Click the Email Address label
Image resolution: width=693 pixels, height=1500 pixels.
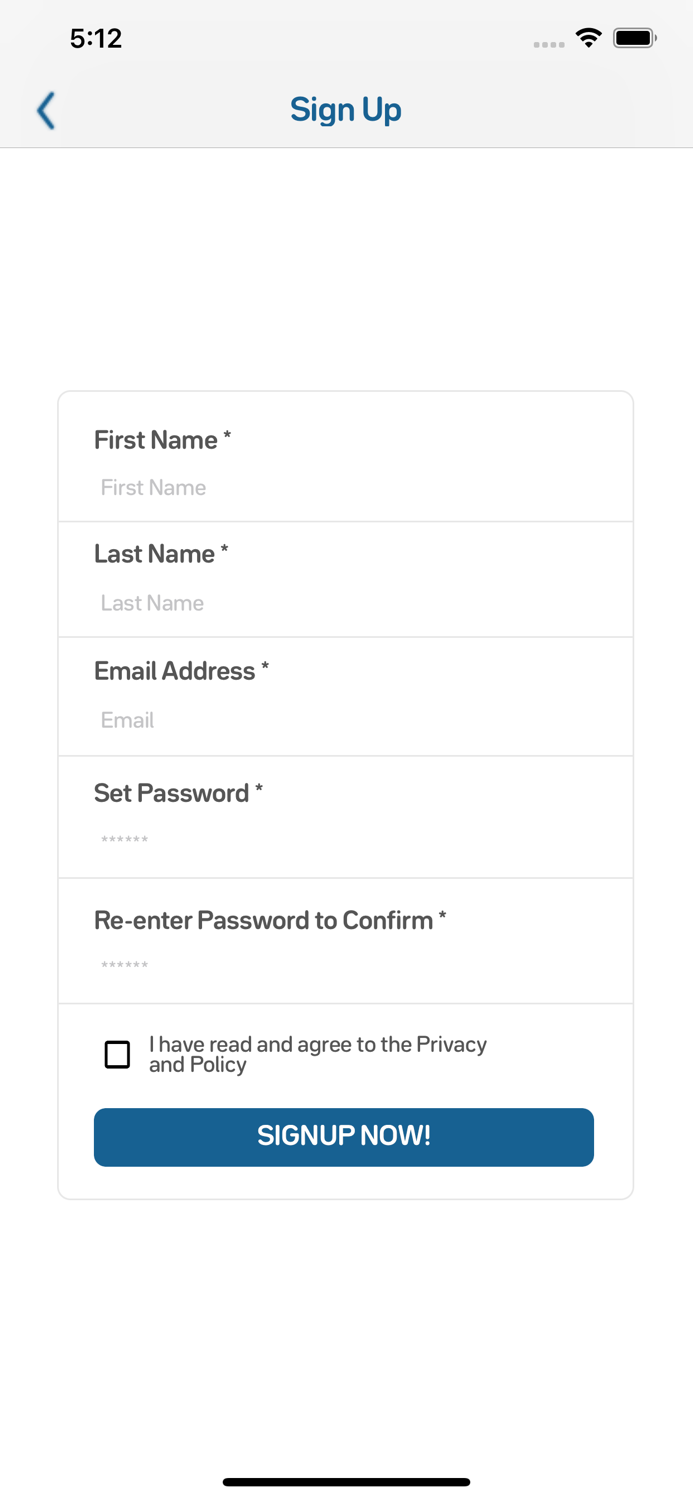point(181,671)
